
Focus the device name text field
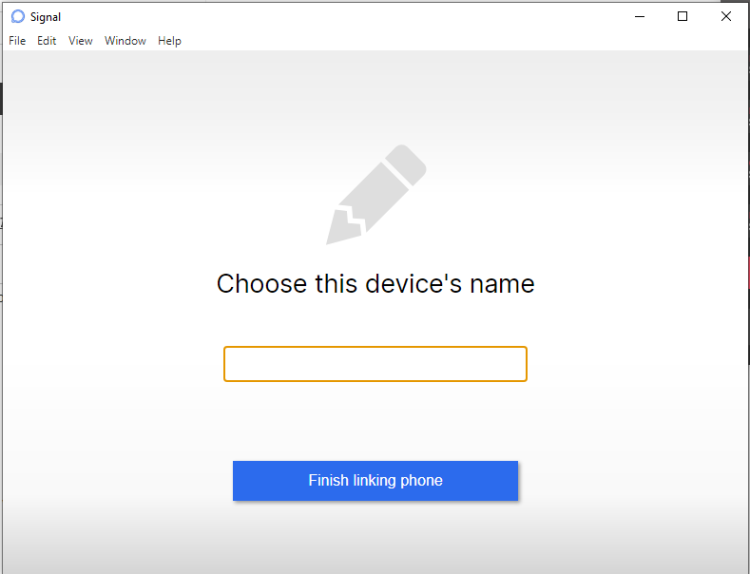375,364
